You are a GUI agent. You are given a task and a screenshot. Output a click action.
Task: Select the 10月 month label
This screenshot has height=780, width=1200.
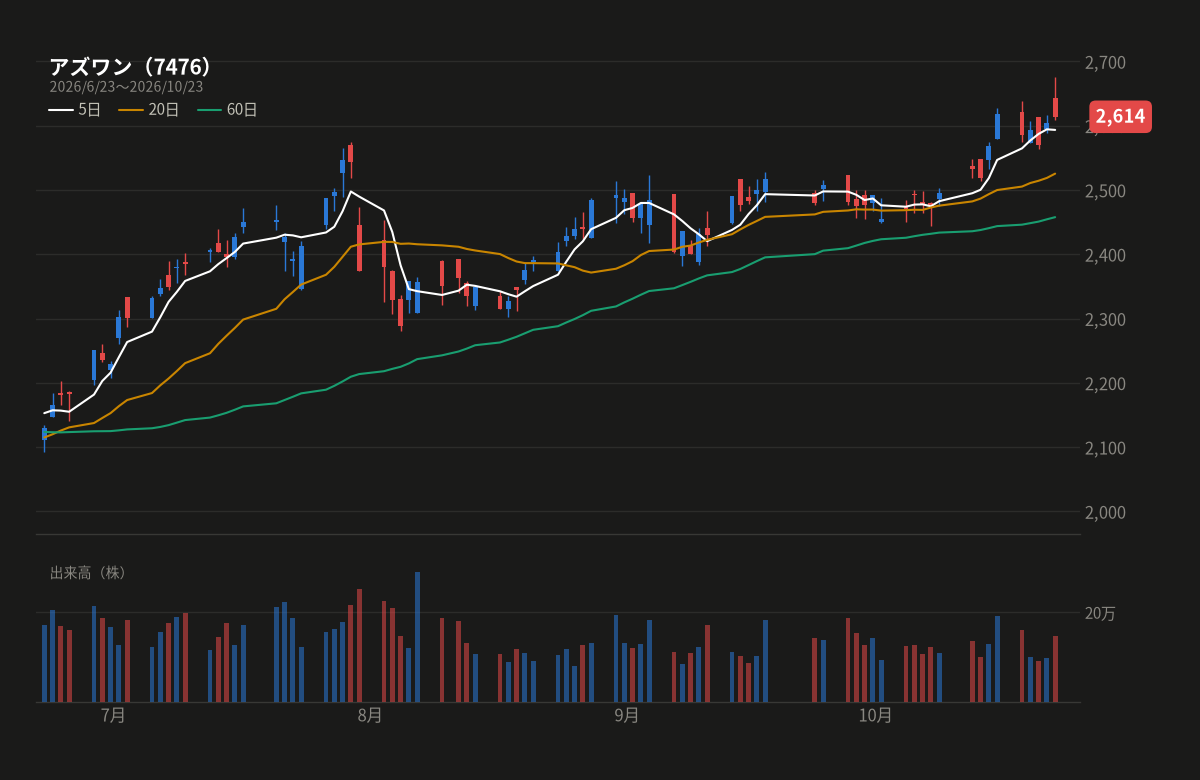click(876, 715)
